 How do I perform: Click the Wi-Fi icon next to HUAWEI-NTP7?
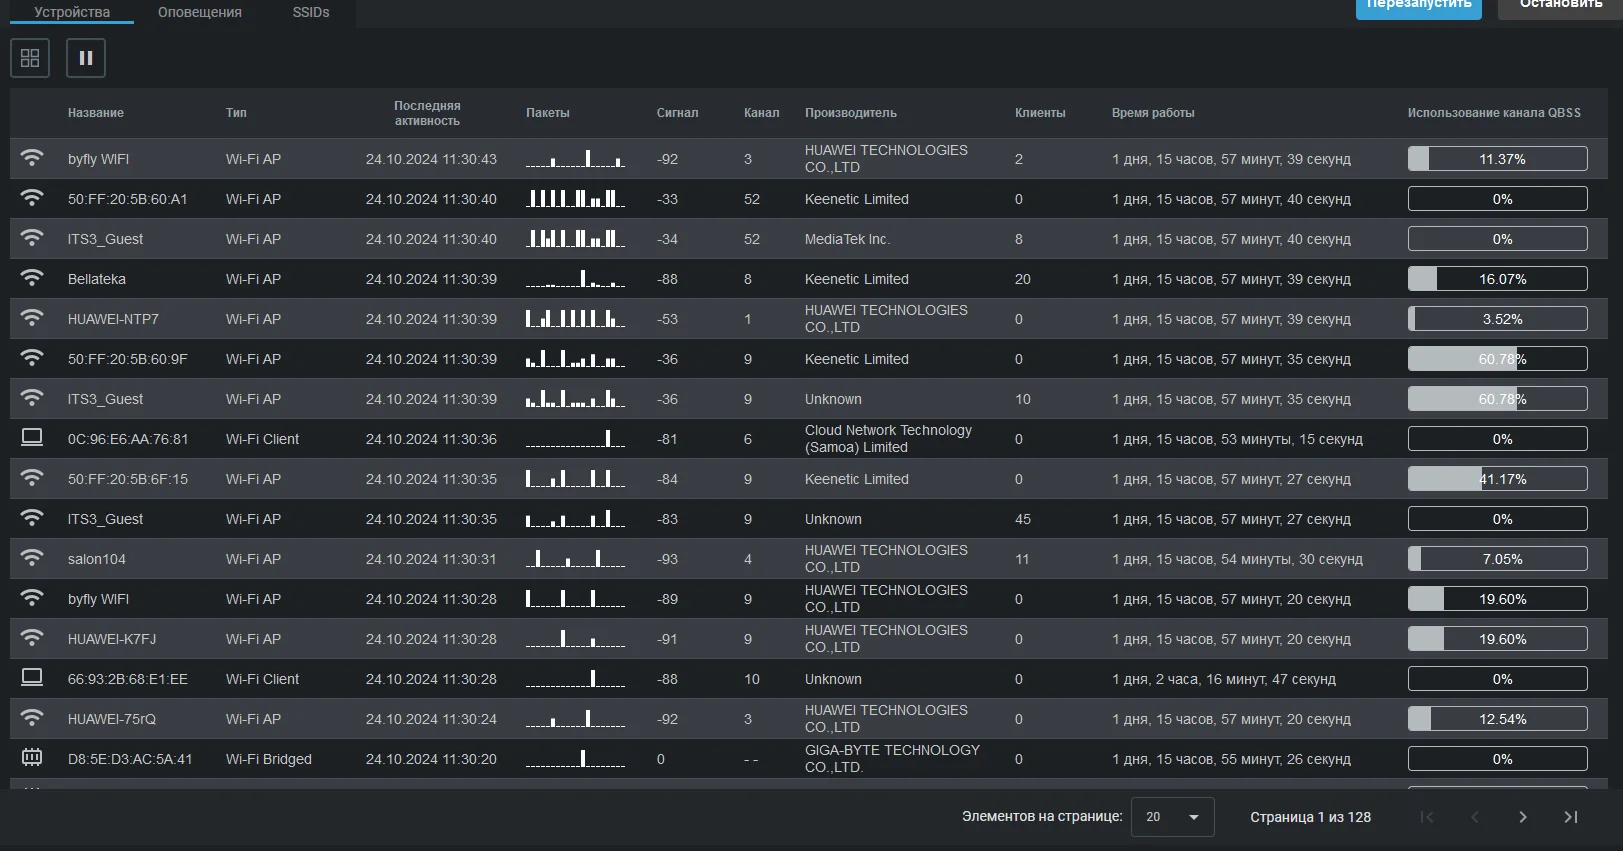pyautogui.click(x=32, y=318)
